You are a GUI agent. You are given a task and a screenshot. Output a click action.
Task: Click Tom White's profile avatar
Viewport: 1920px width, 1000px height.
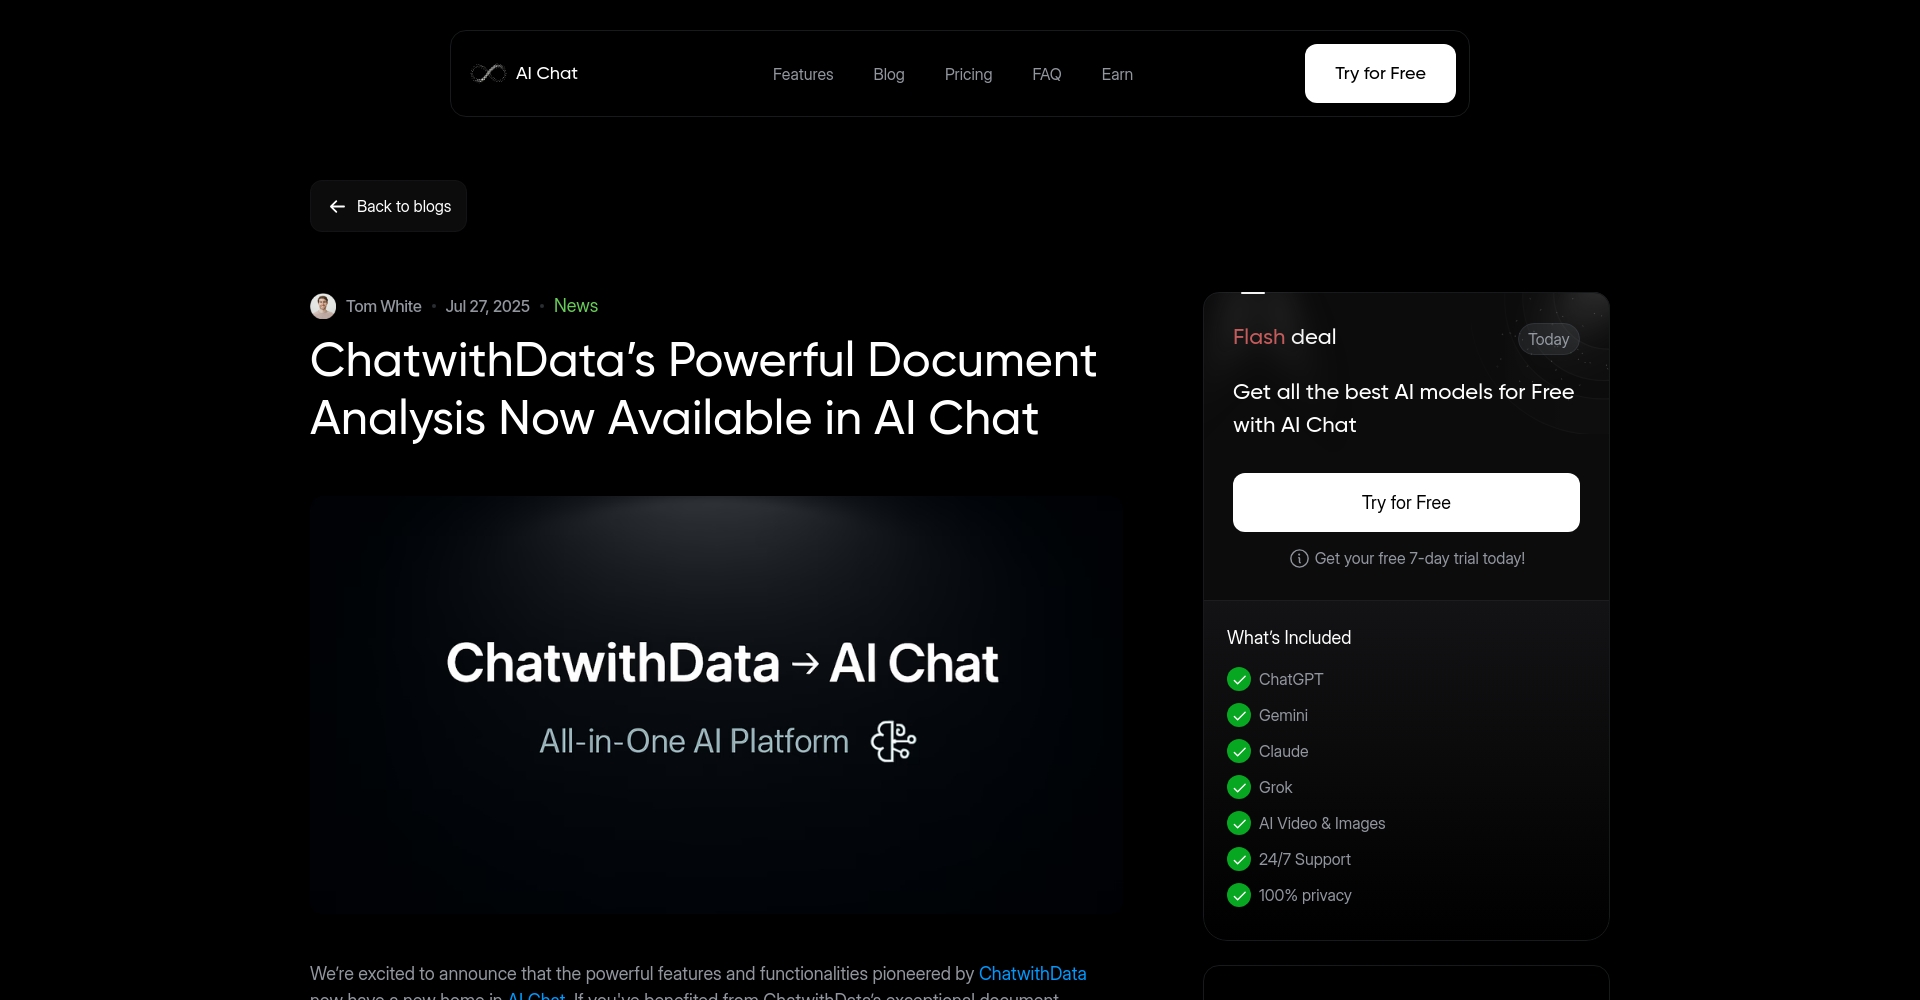(x=322, y=306)
